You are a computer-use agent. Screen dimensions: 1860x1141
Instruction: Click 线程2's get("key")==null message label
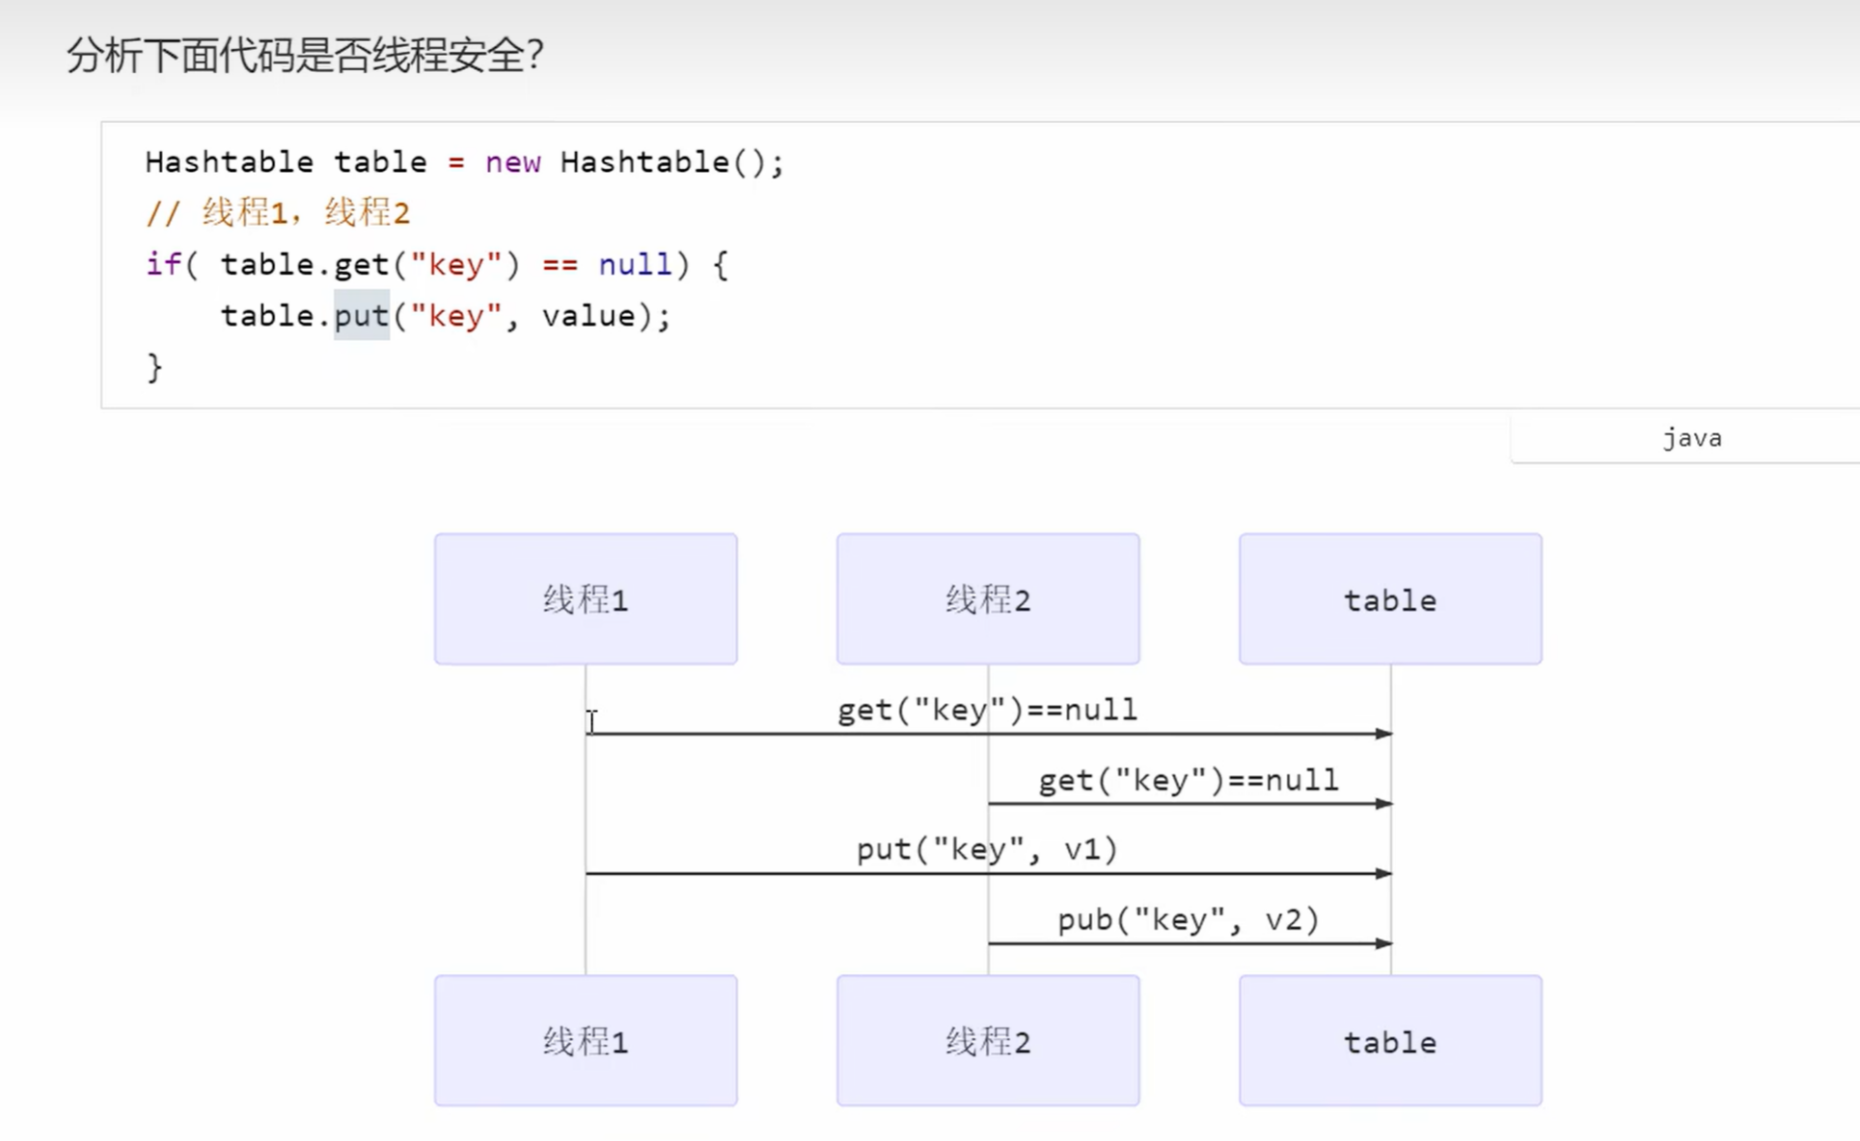click(1188, 780)
